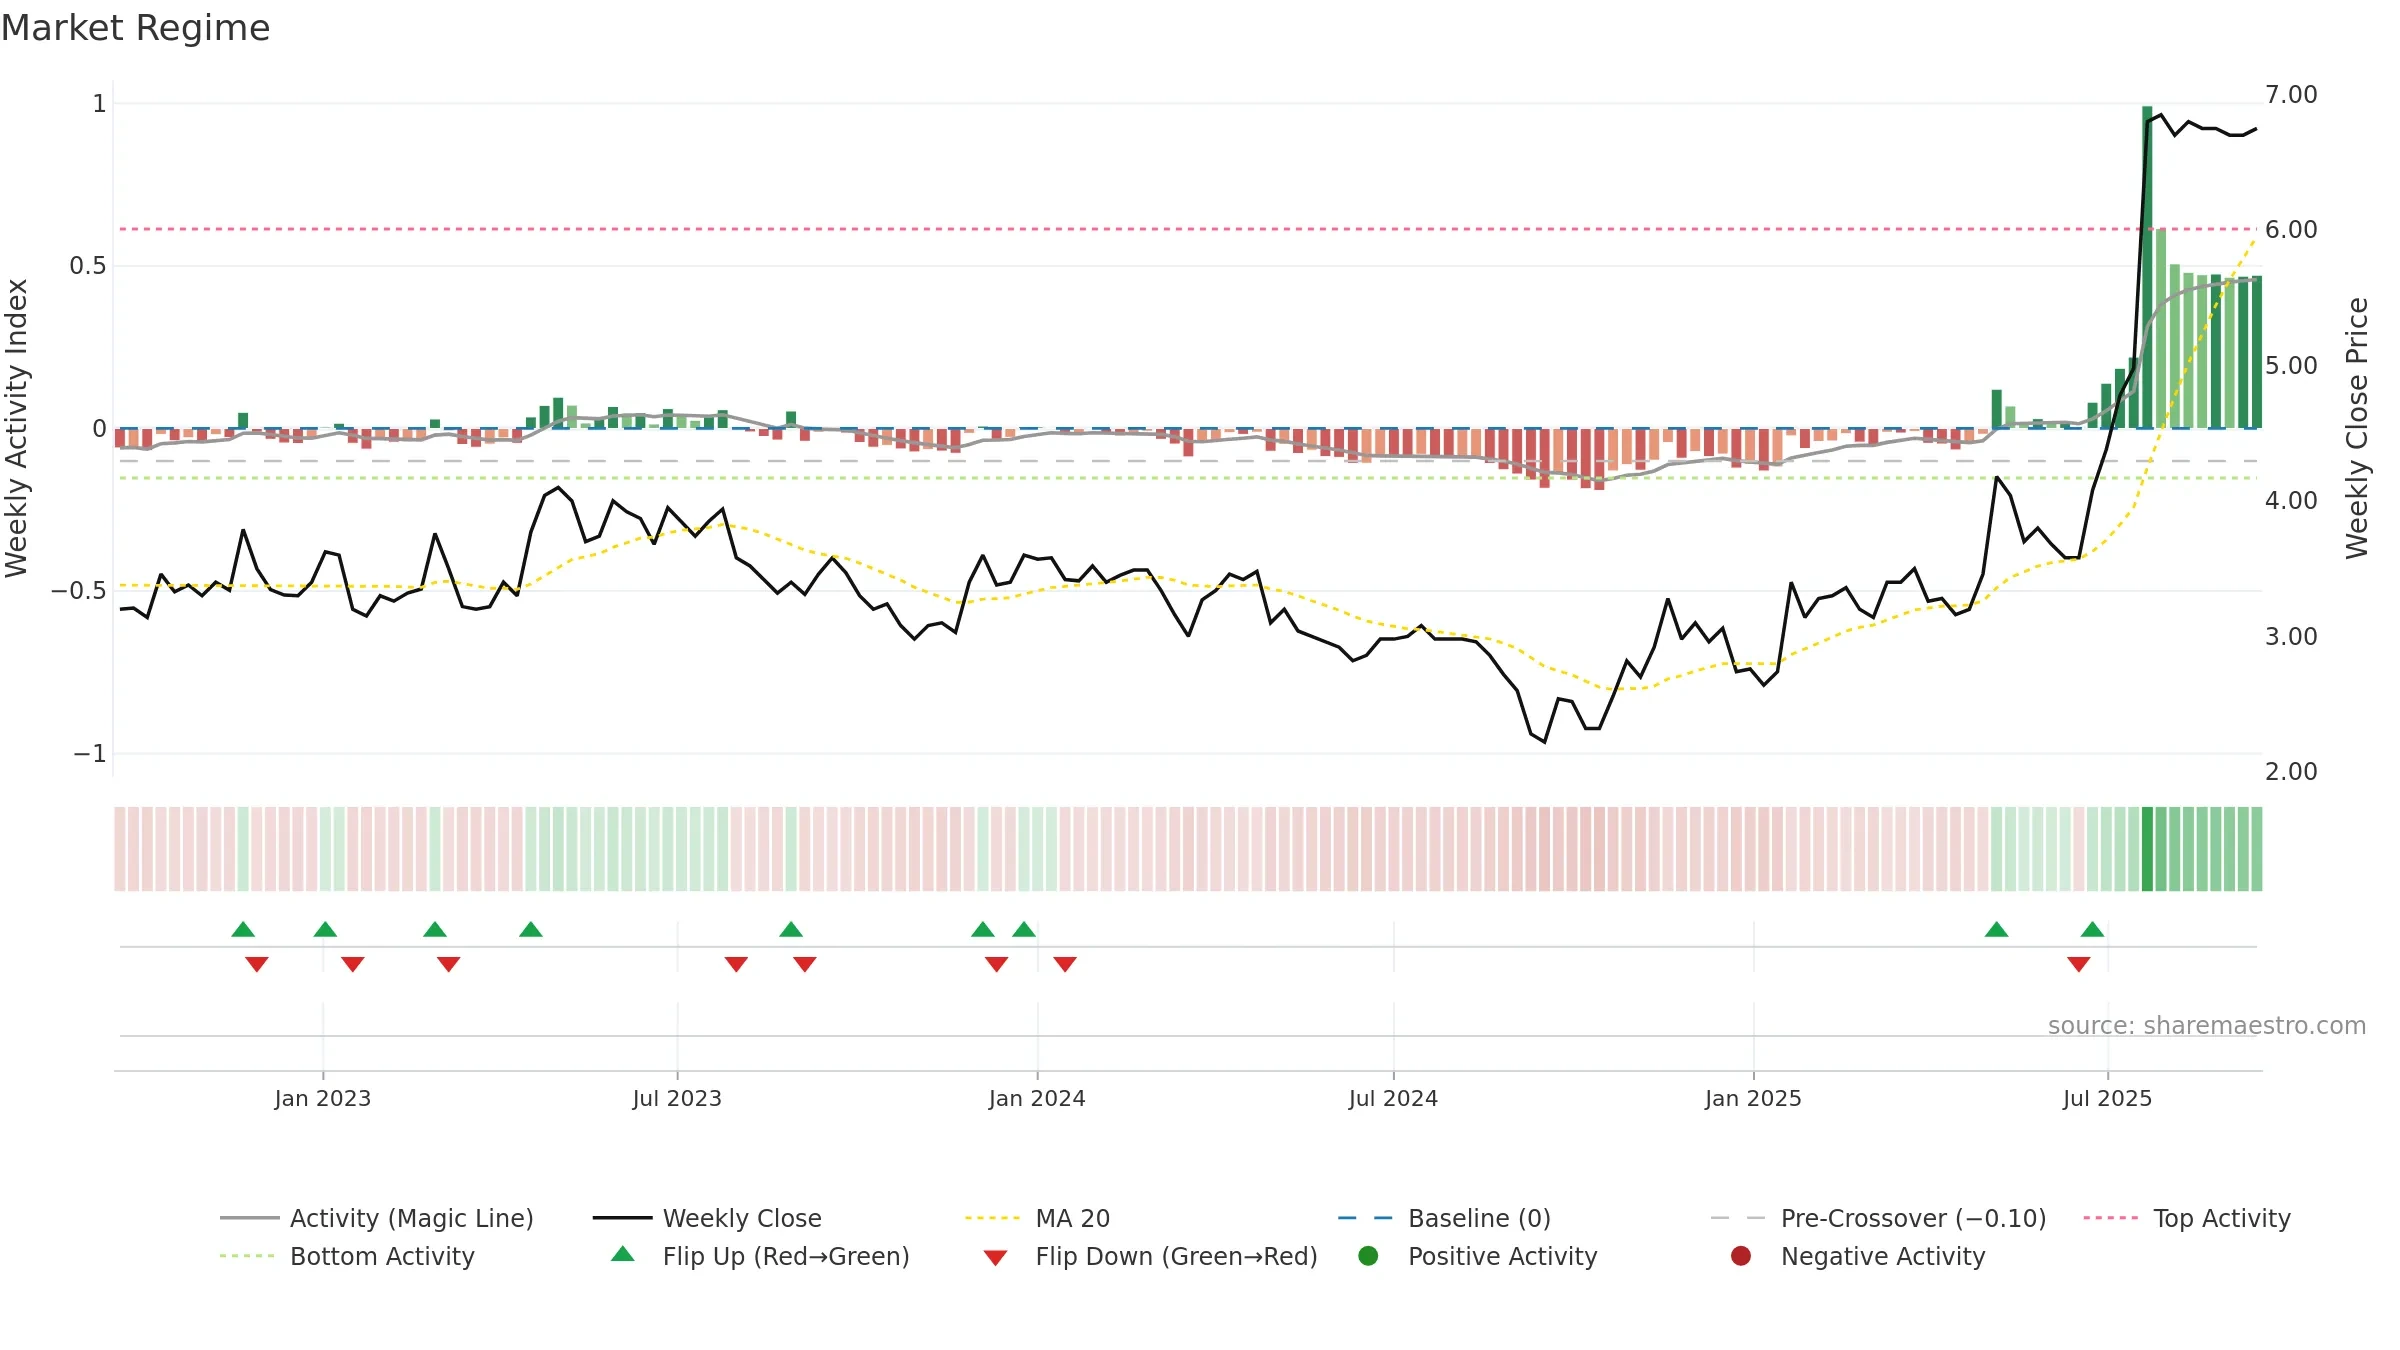This screenshot has width=2400, height=1350.
Task: Click the tallest dark green activity bar
Action: pos(2147,267)
